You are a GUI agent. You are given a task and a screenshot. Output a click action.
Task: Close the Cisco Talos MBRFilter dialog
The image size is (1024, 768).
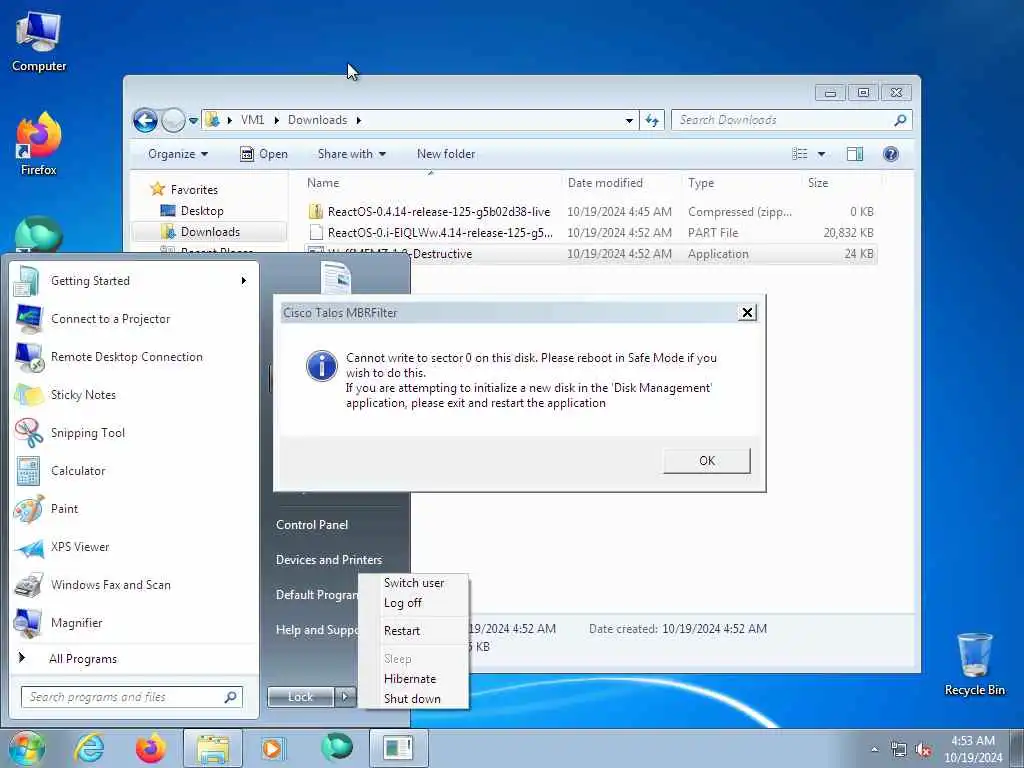747,313
